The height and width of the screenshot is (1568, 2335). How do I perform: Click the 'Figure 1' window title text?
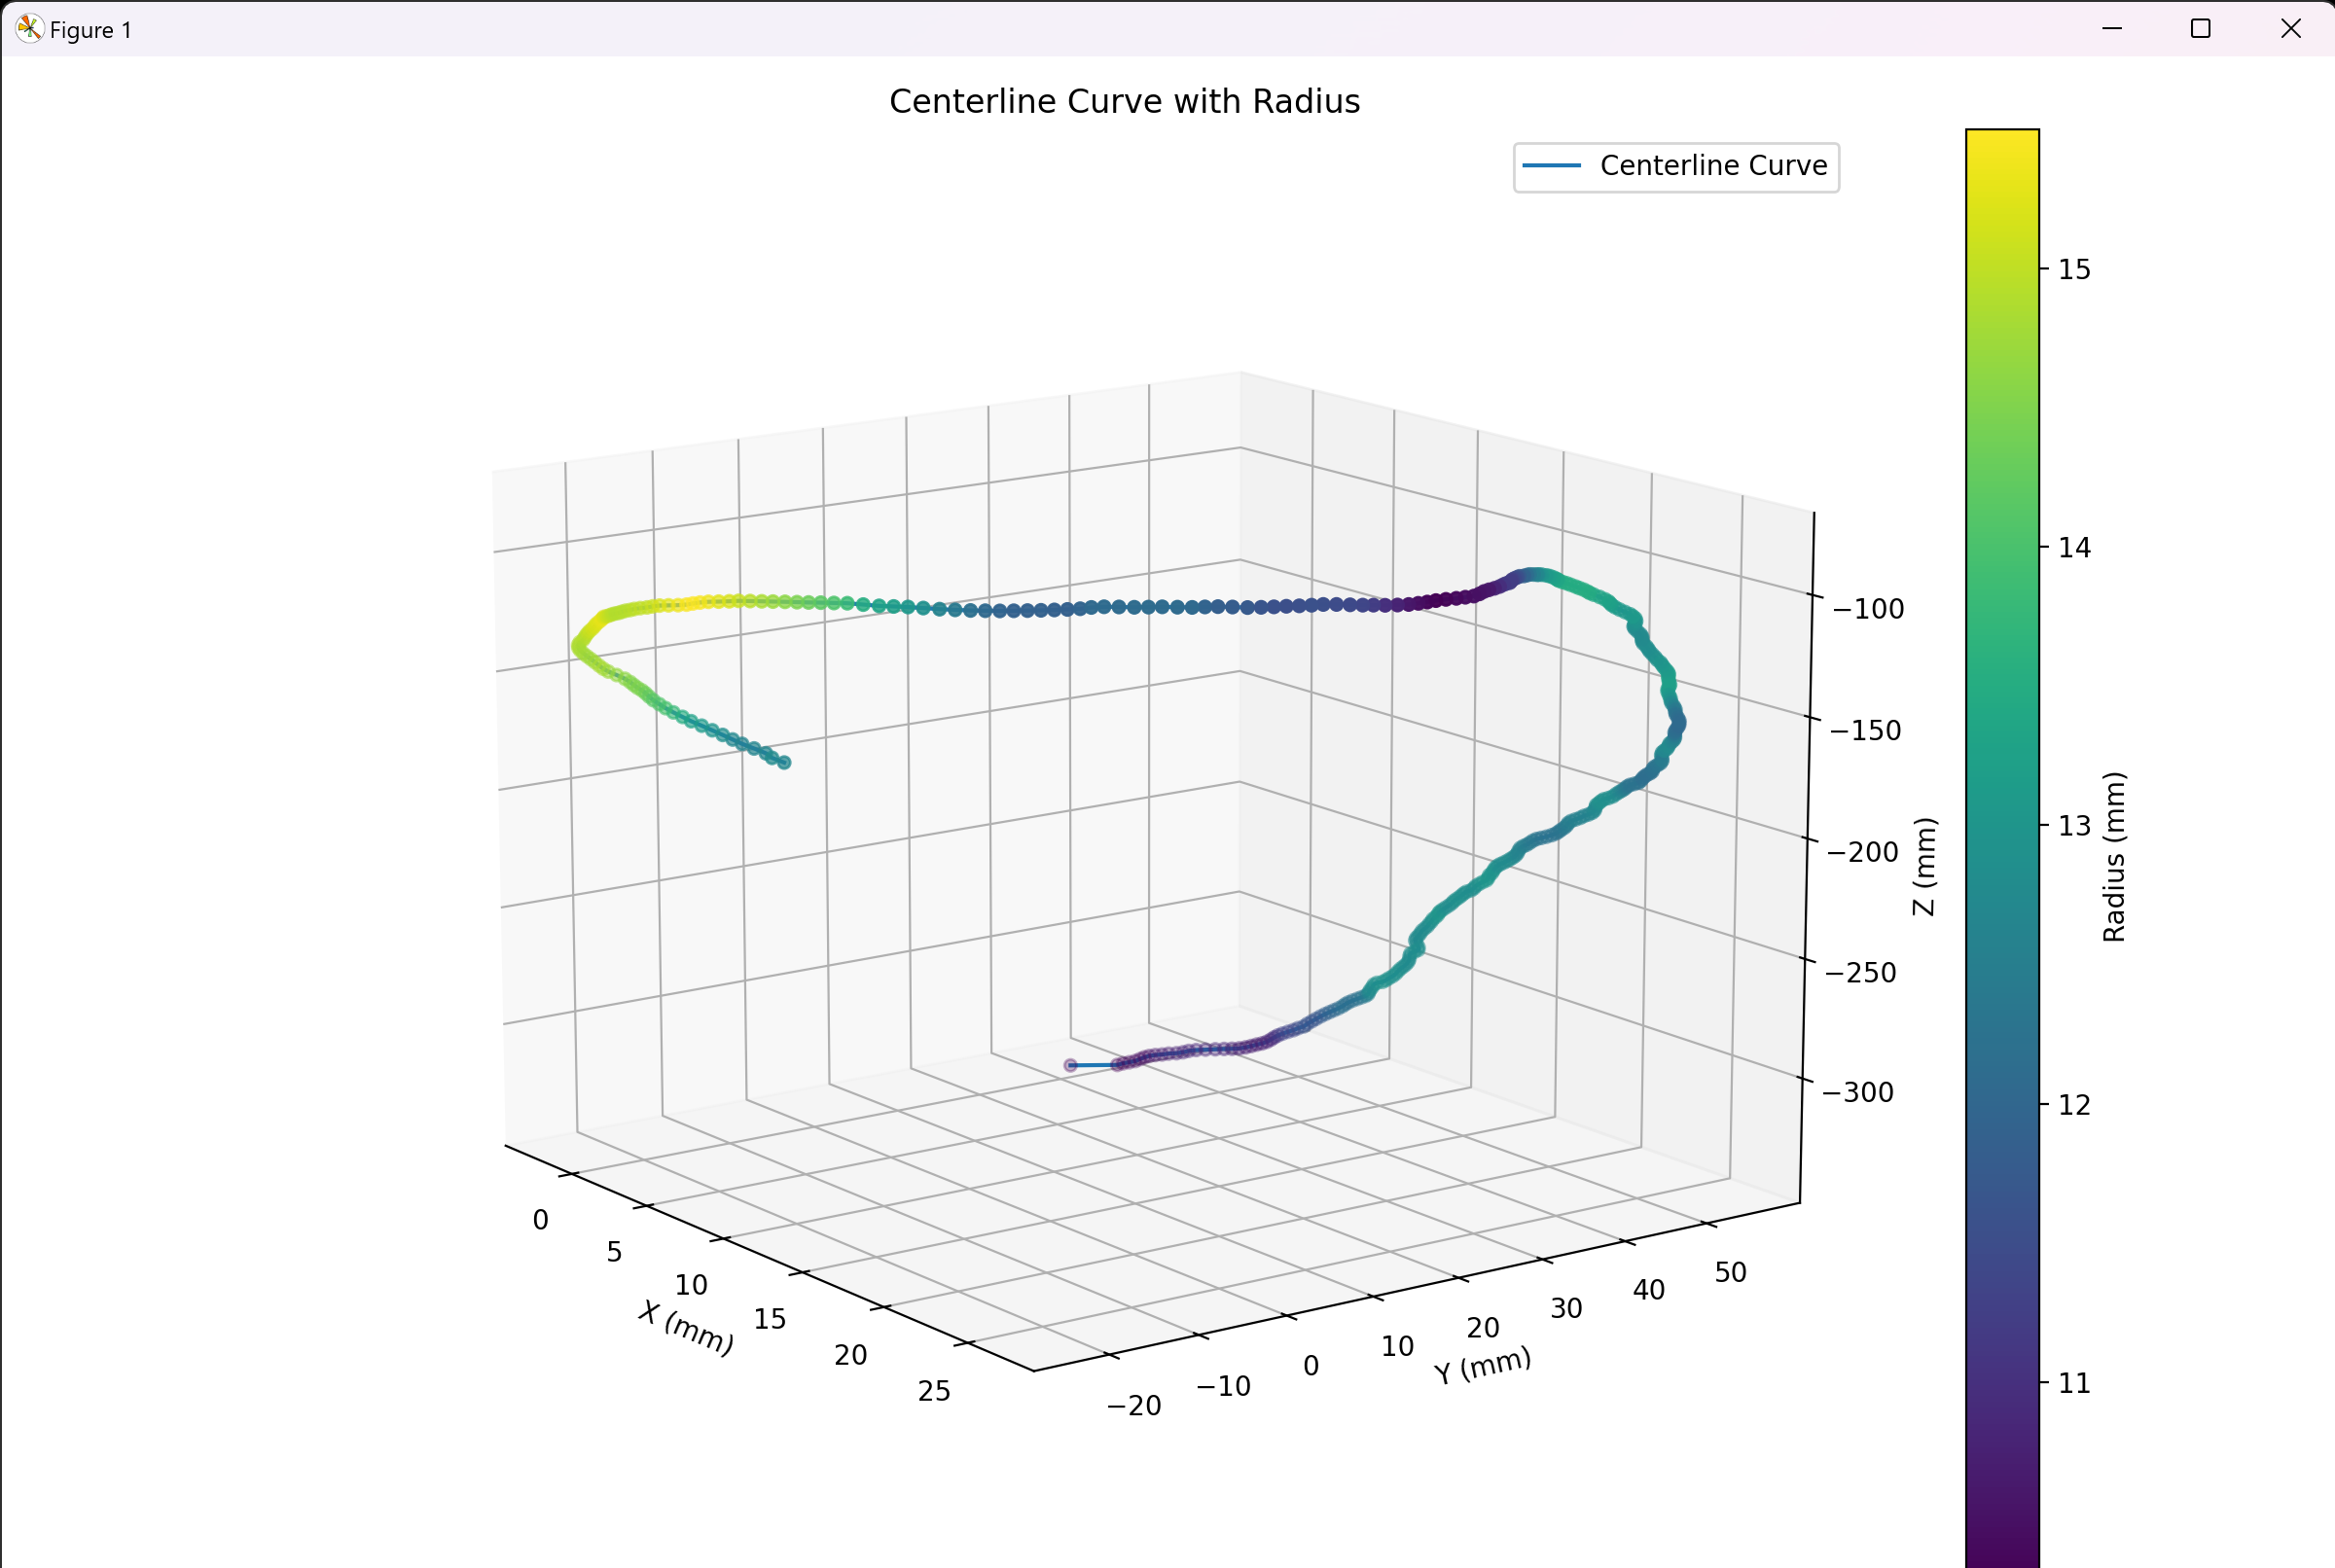[x=91, y=30]
